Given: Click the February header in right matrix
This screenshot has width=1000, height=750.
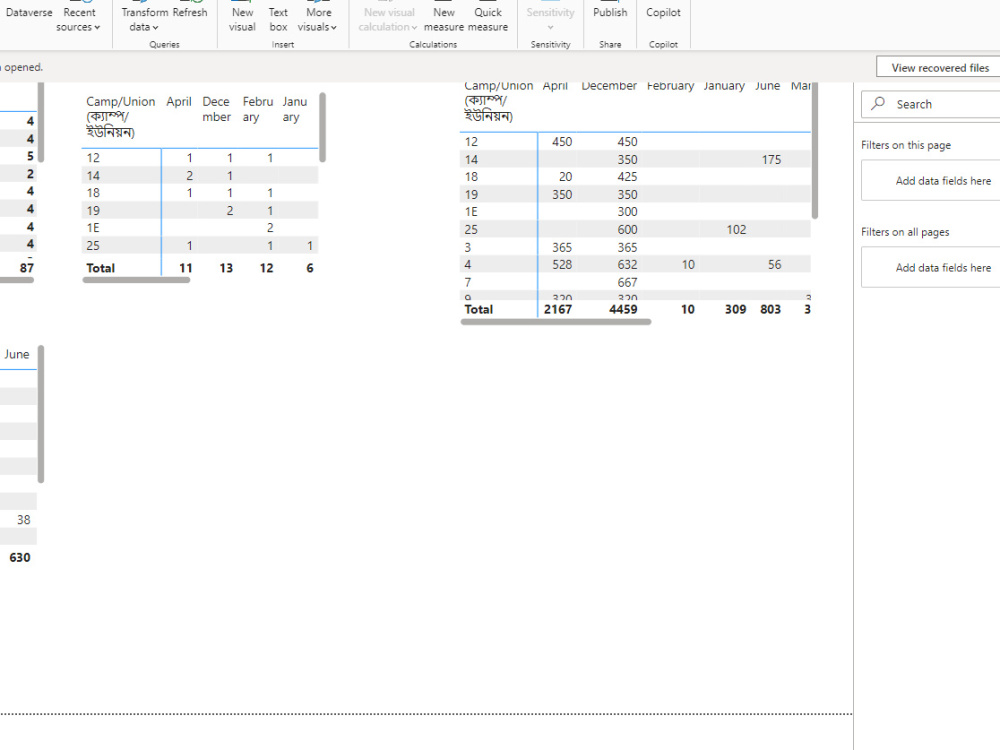Looking at the screenshot, I should pyautogui.click(x=670, y=86).
